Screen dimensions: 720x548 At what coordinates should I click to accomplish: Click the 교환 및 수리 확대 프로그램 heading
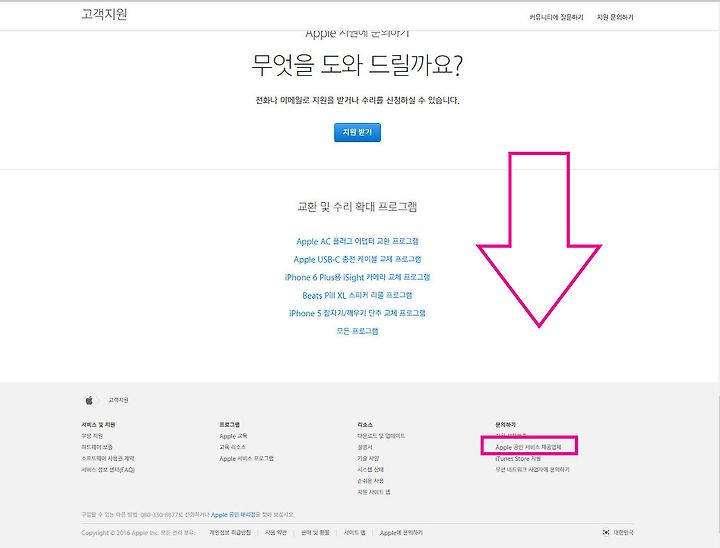357,207
